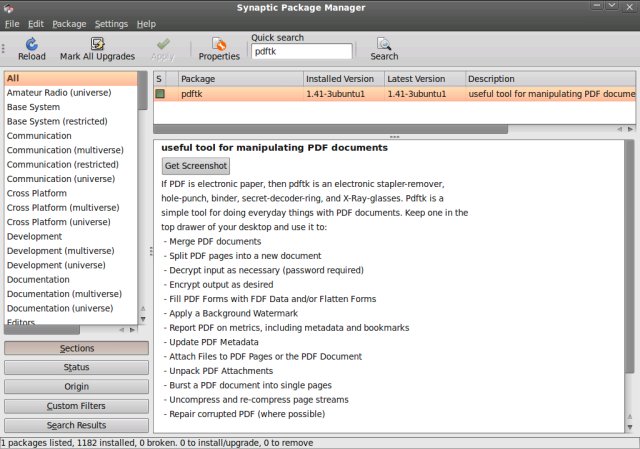Click the Synaptic app icon in title bar
Screen dimensions: 640x449
tap(8, 8)
